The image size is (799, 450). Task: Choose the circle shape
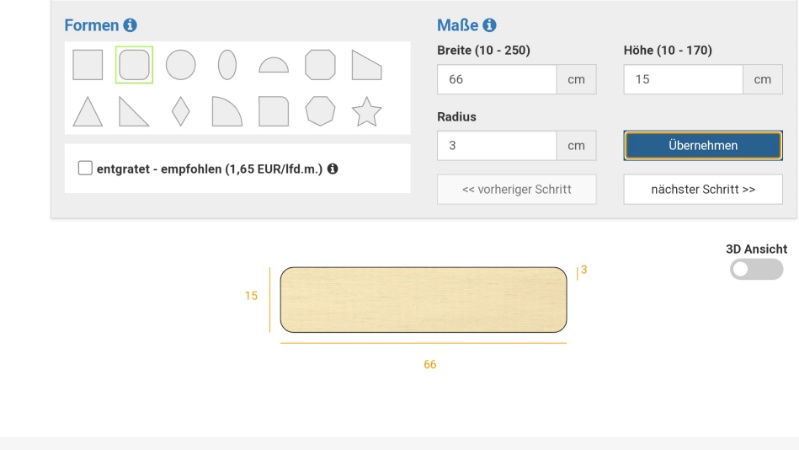tap(180, 65)
